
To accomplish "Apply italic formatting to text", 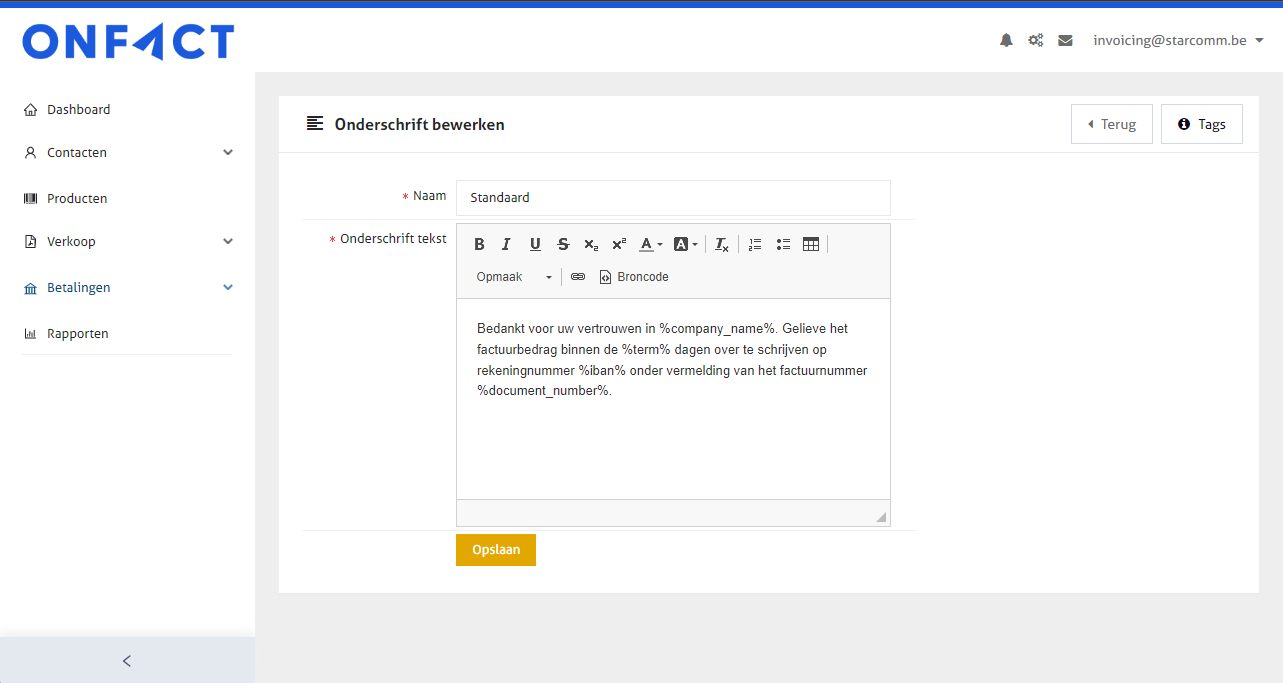I will click(506, 244).
